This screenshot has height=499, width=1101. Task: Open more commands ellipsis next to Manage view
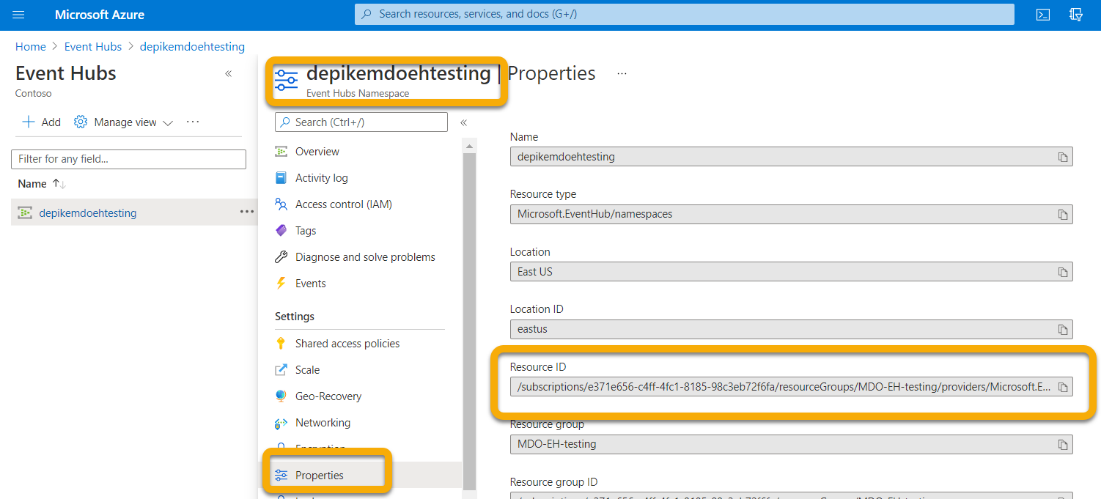(193, 122)
